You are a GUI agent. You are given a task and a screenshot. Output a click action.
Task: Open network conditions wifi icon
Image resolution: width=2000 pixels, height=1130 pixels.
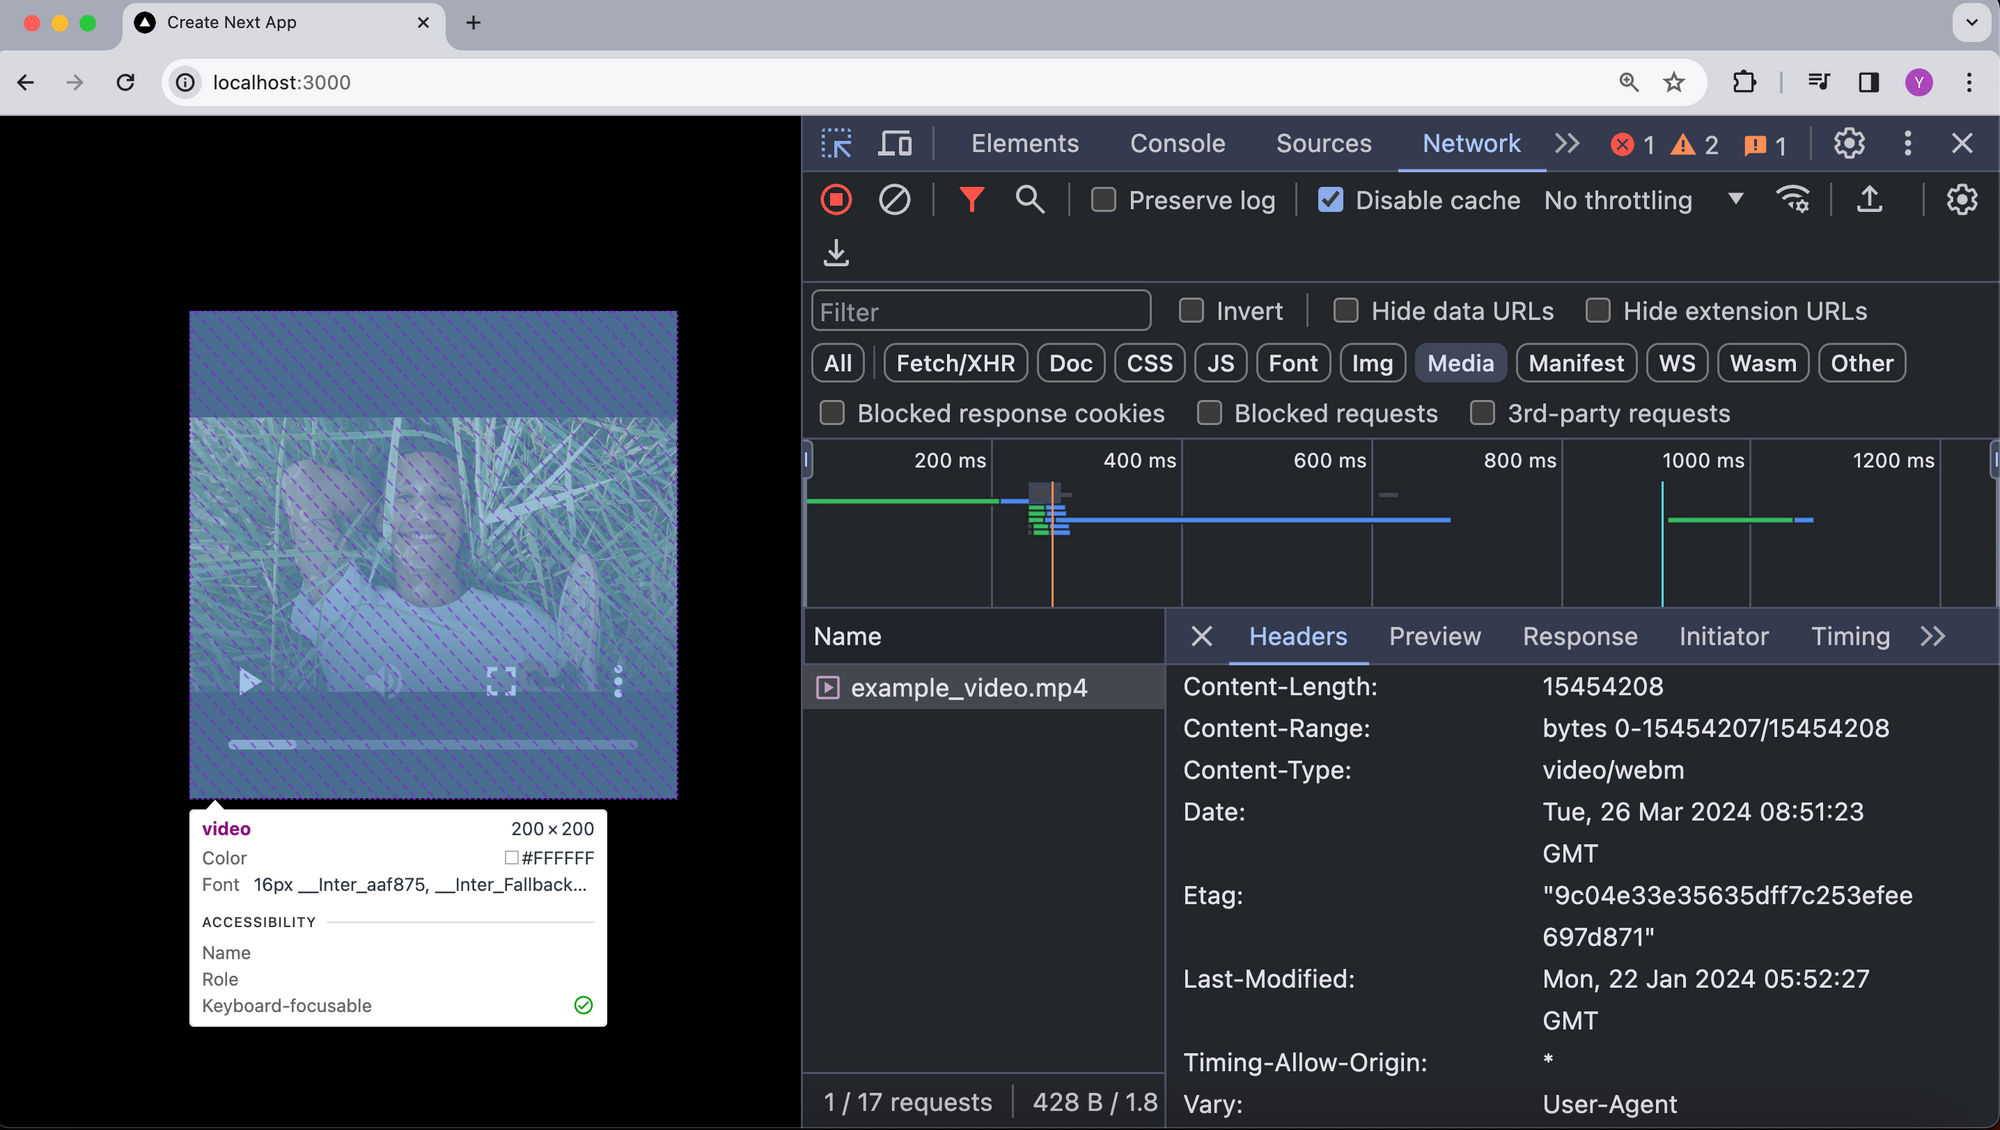pyautogui.click(x=1792, y=200)
